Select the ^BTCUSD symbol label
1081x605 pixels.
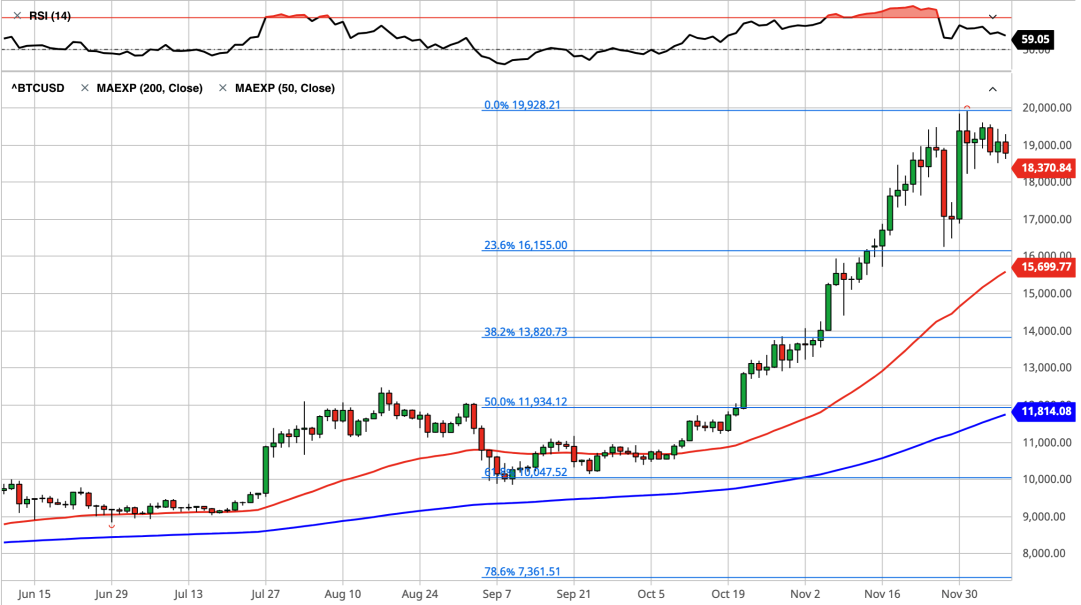[38, 88]
